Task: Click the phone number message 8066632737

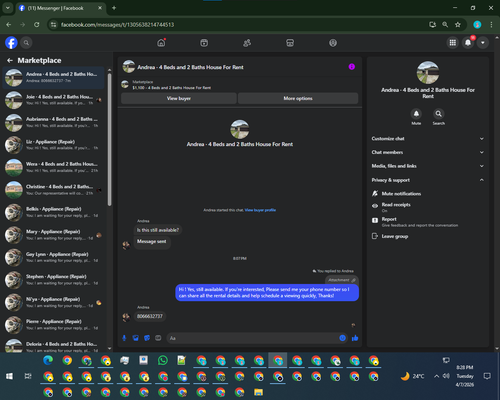Action: point(150,316)
